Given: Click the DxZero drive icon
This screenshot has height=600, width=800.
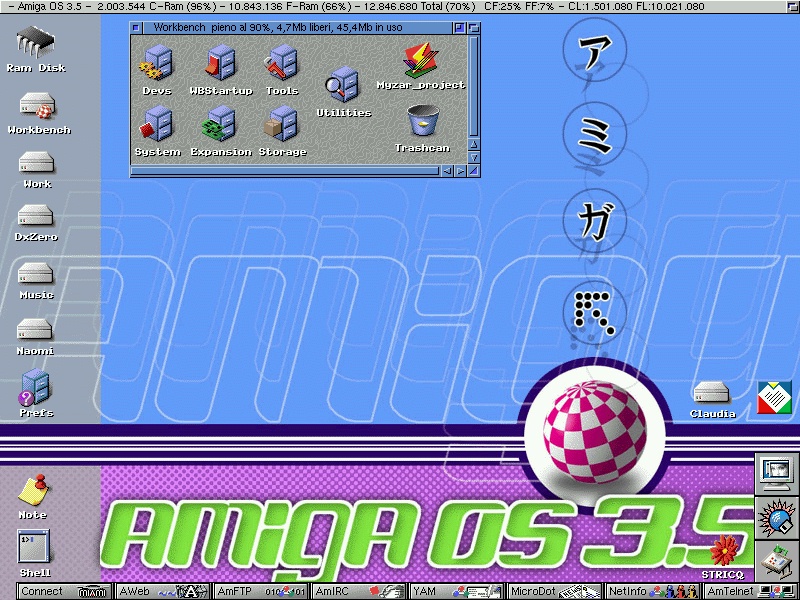Looking at the screenshot, I should pos(36,223).
